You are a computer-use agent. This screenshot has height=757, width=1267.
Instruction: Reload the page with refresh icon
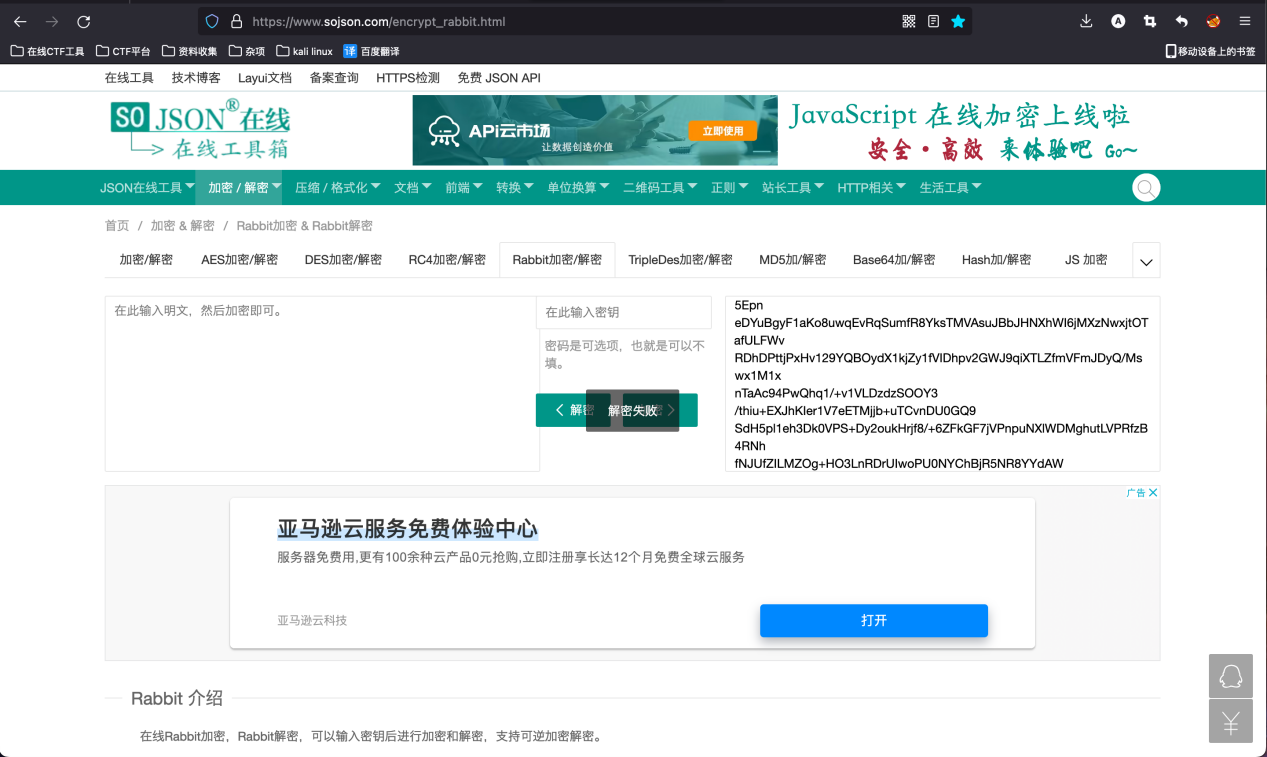tap(84, 21)
